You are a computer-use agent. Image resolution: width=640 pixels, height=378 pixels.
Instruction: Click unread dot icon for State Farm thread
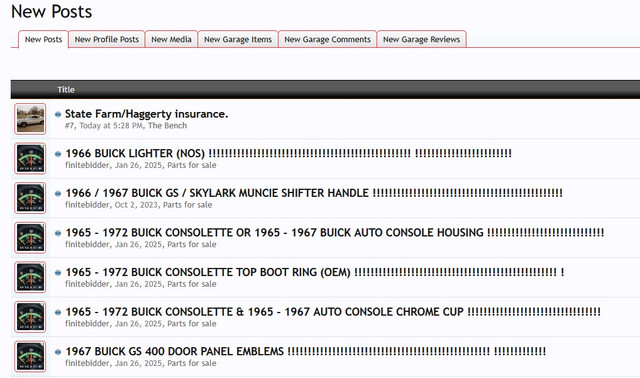tap(58, 114)
